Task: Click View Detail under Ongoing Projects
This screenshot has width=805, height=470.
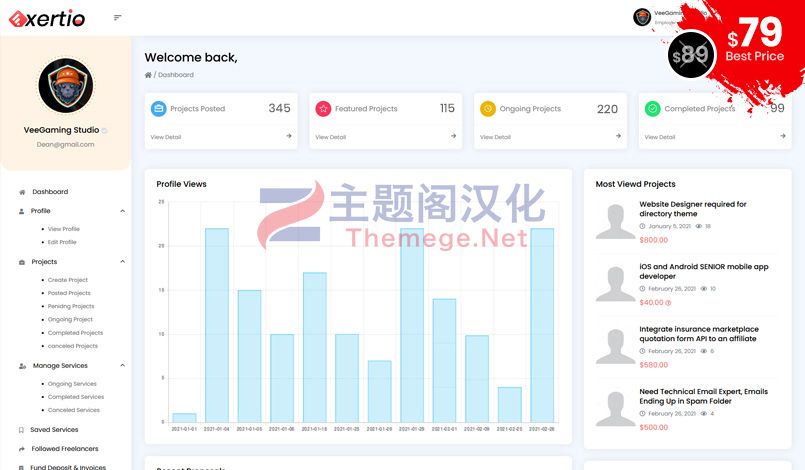Action: (x=495, y=137)
